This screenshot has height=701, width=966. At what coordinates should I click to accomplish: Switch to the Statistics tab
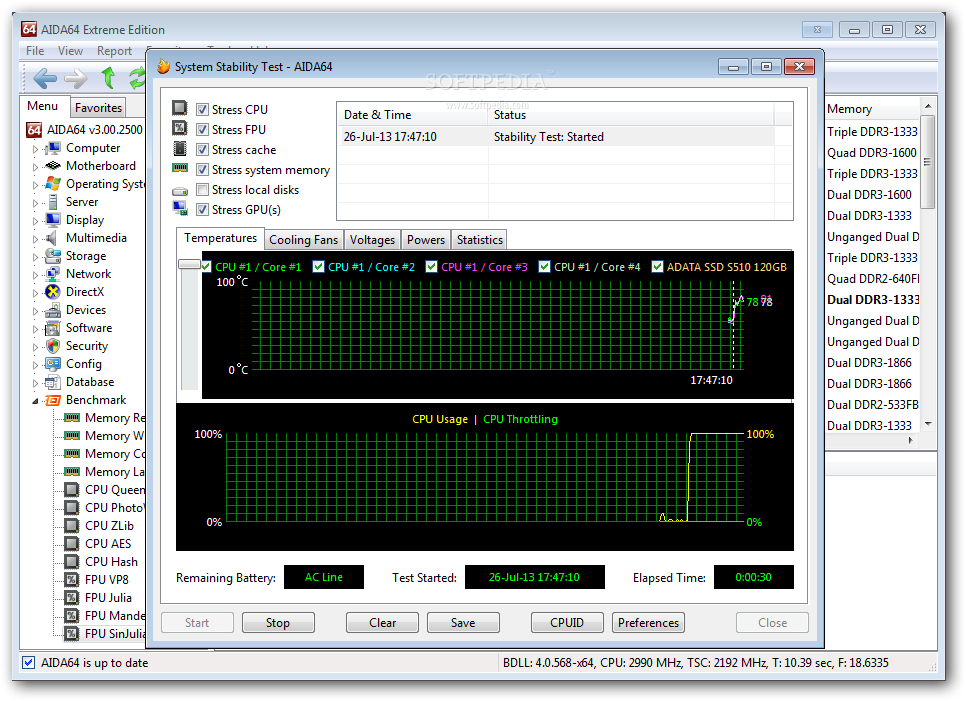(479, 240)
